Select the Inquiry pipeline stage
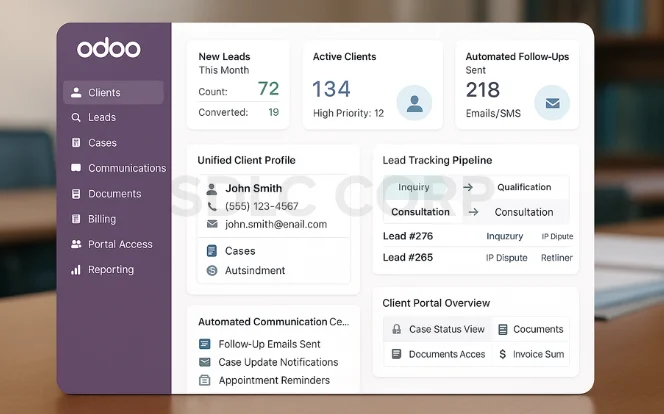Viewport: 664px width, 414px height. (414, 187)
